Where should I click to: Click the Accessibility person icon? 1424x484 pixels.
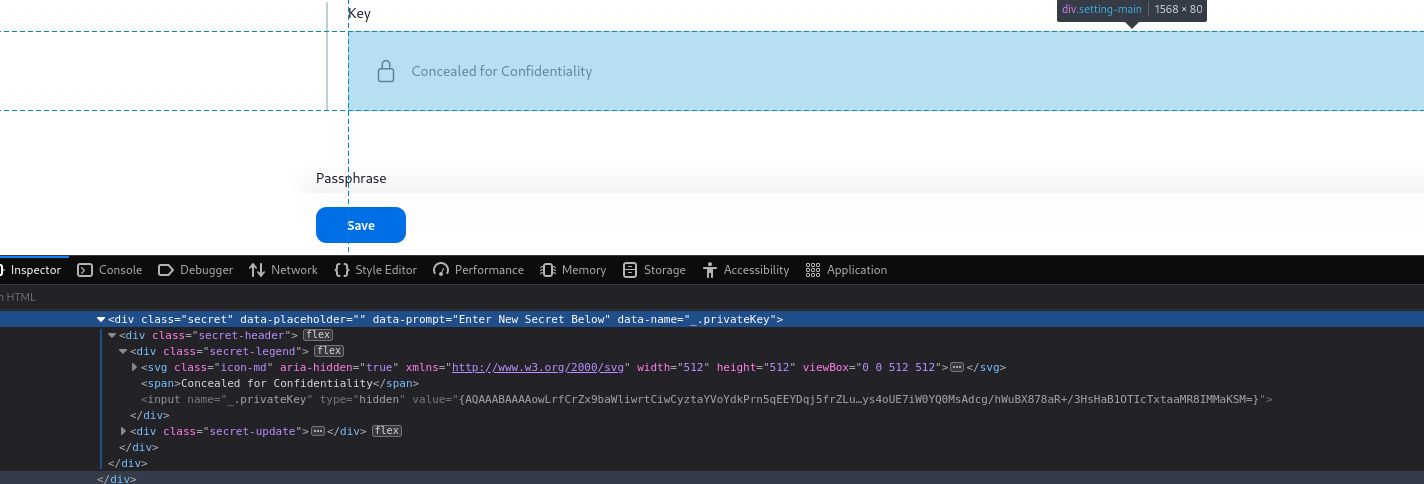coord(710,270)
